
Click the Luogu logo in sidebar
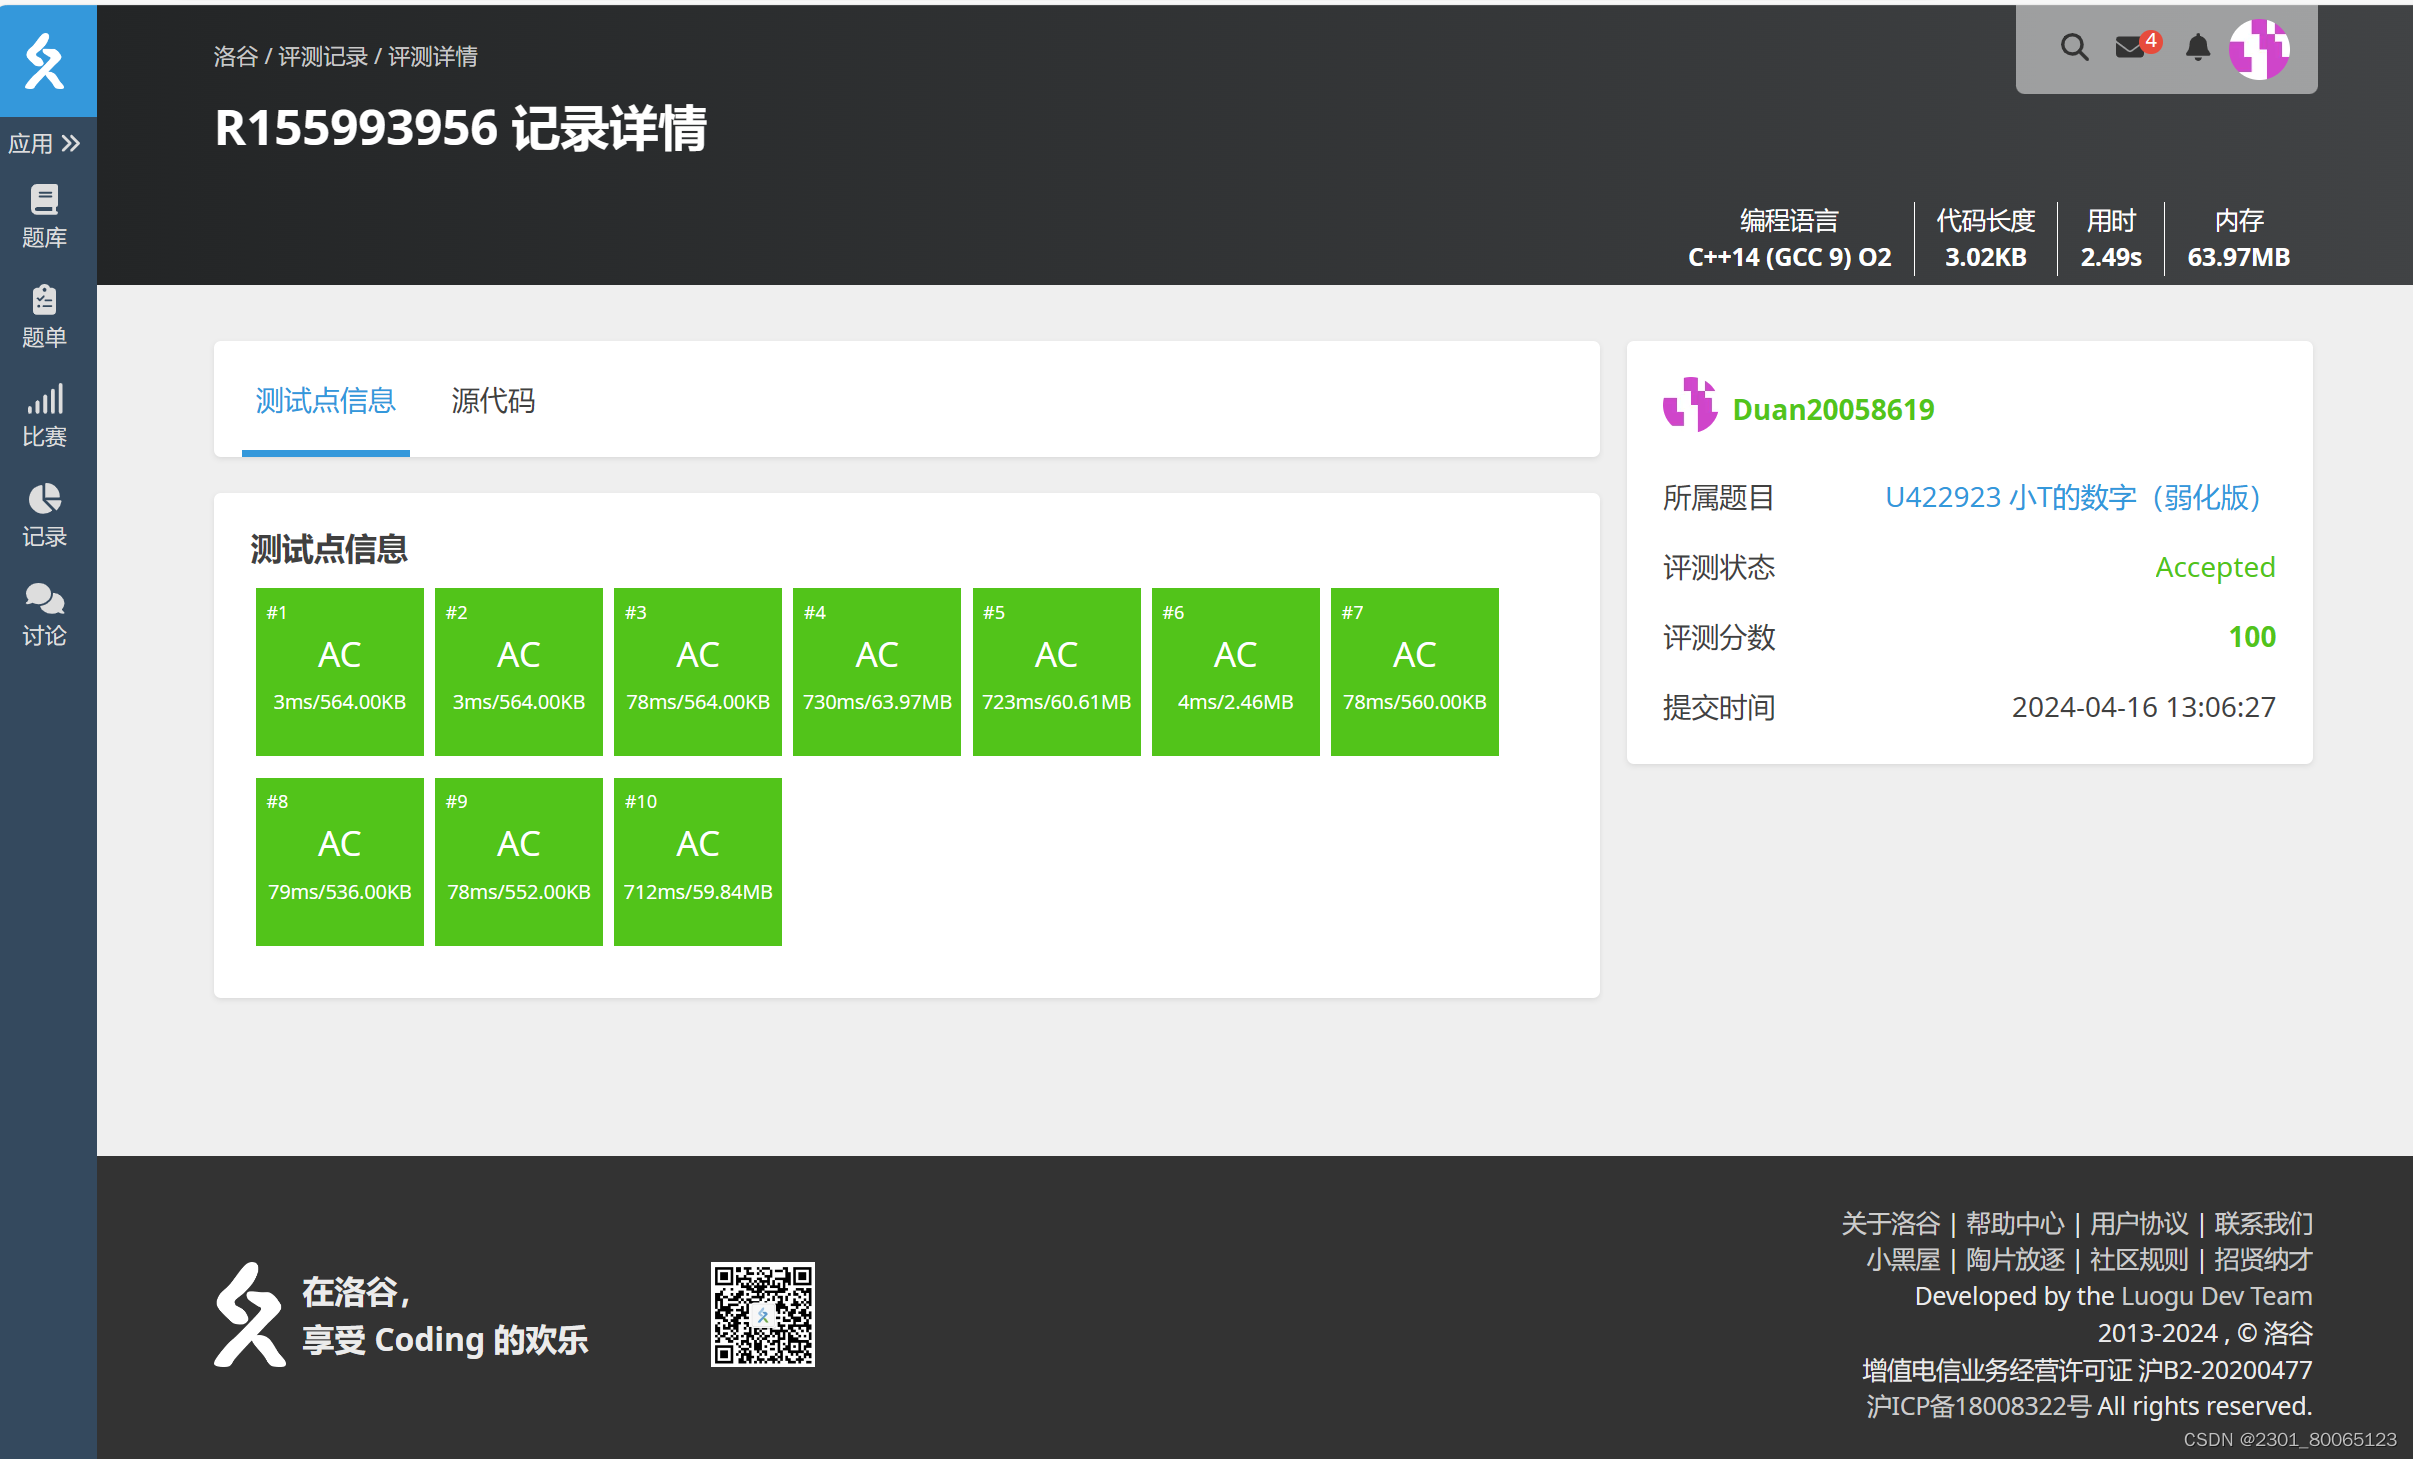point(46,60)
